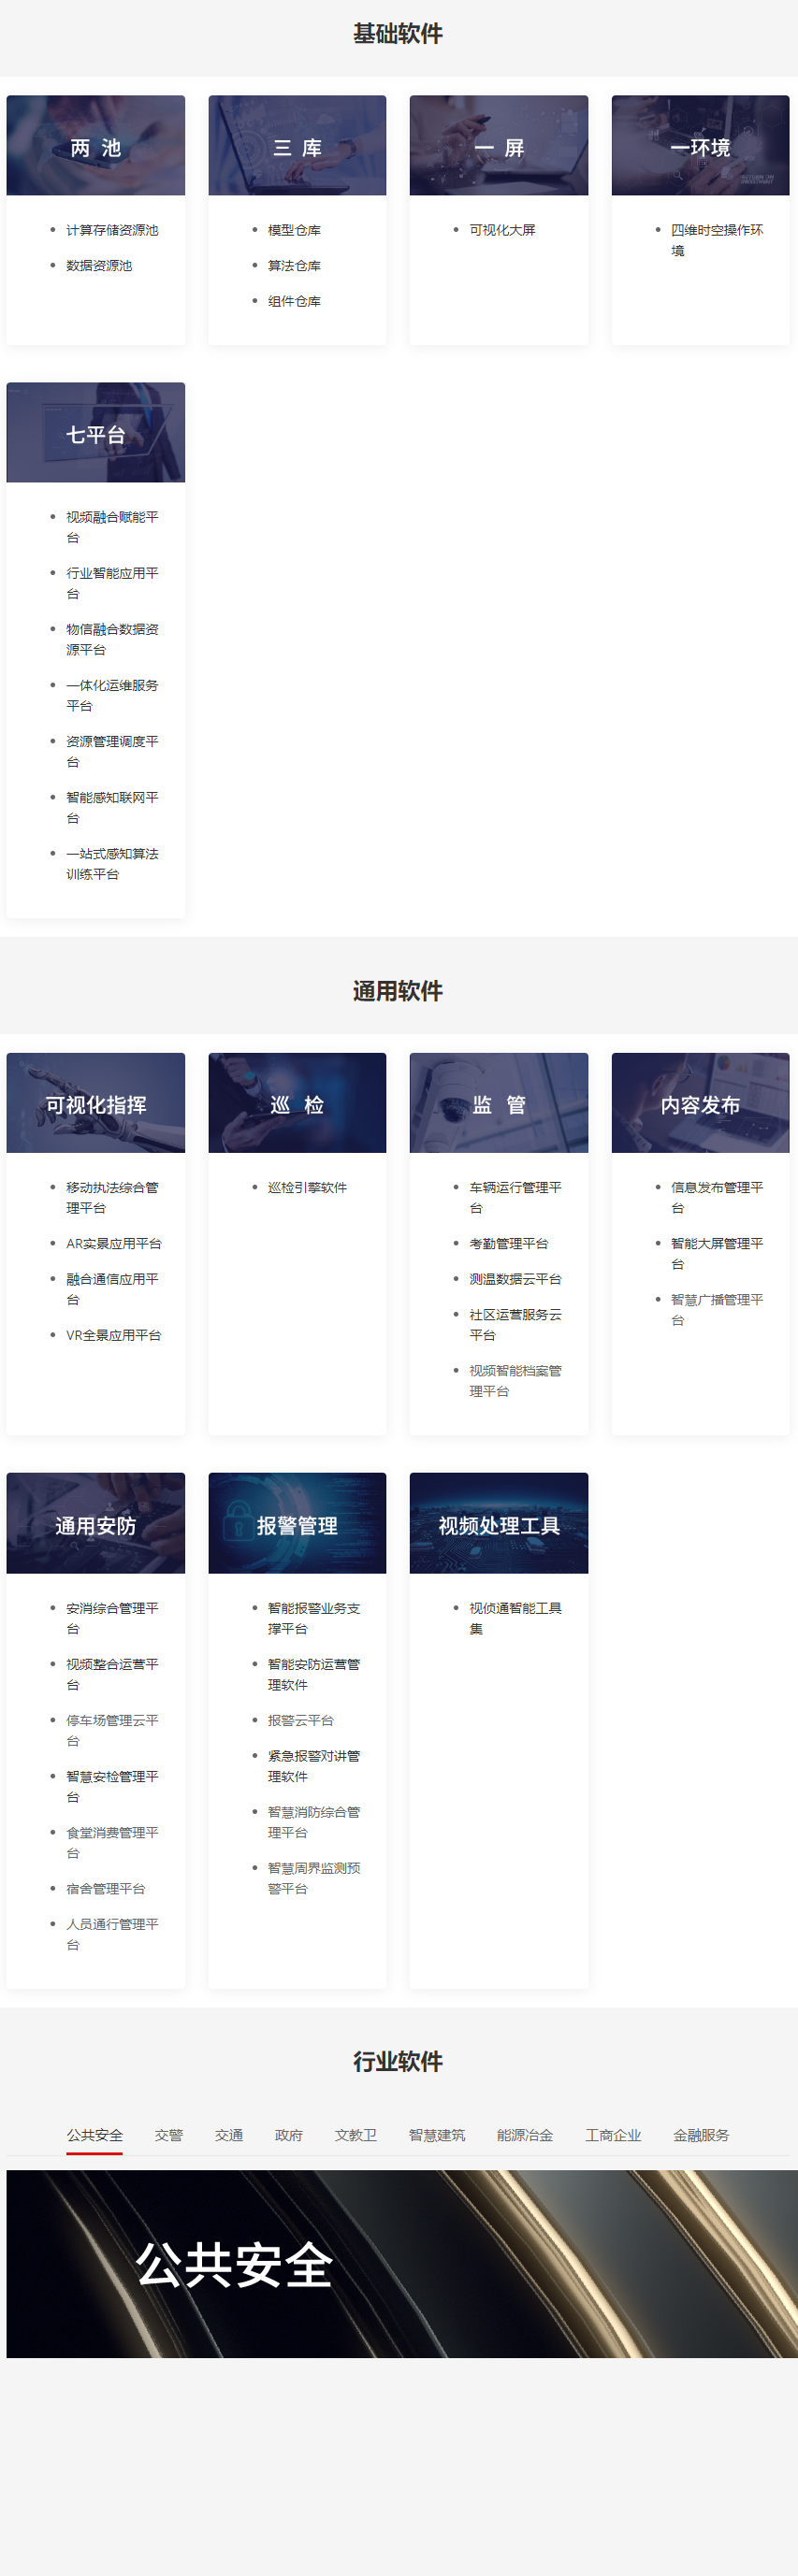The width and height of the screenshot is (798, 2576).
Task: Open 食堂消费管理平台 link
Action: click(112, 1842)
